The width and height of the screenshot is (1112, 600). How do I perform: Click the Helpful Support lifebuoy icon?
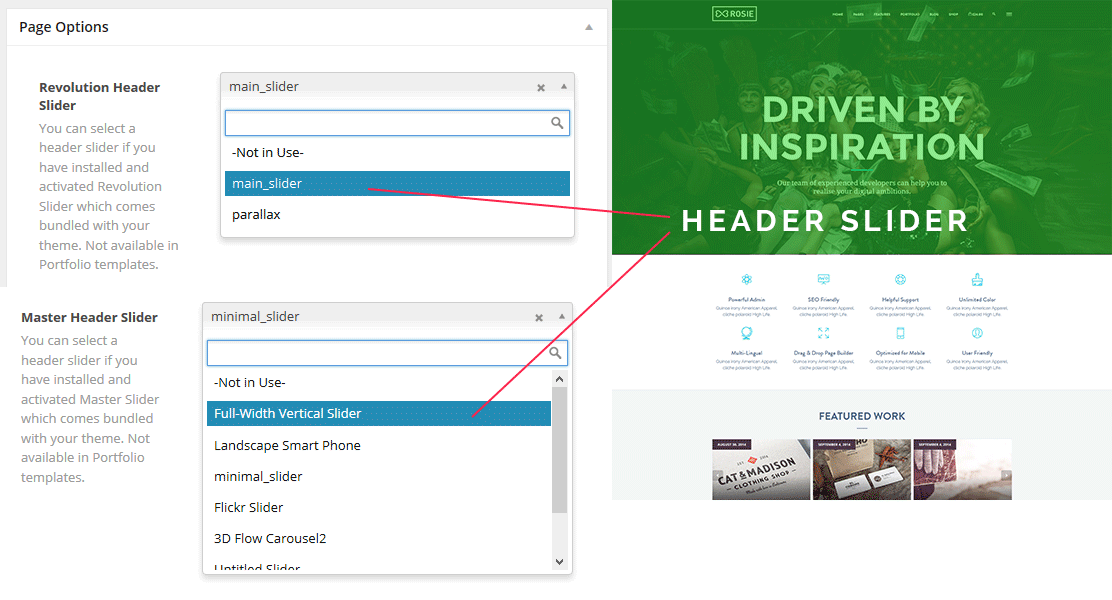[x=900, y=280]
